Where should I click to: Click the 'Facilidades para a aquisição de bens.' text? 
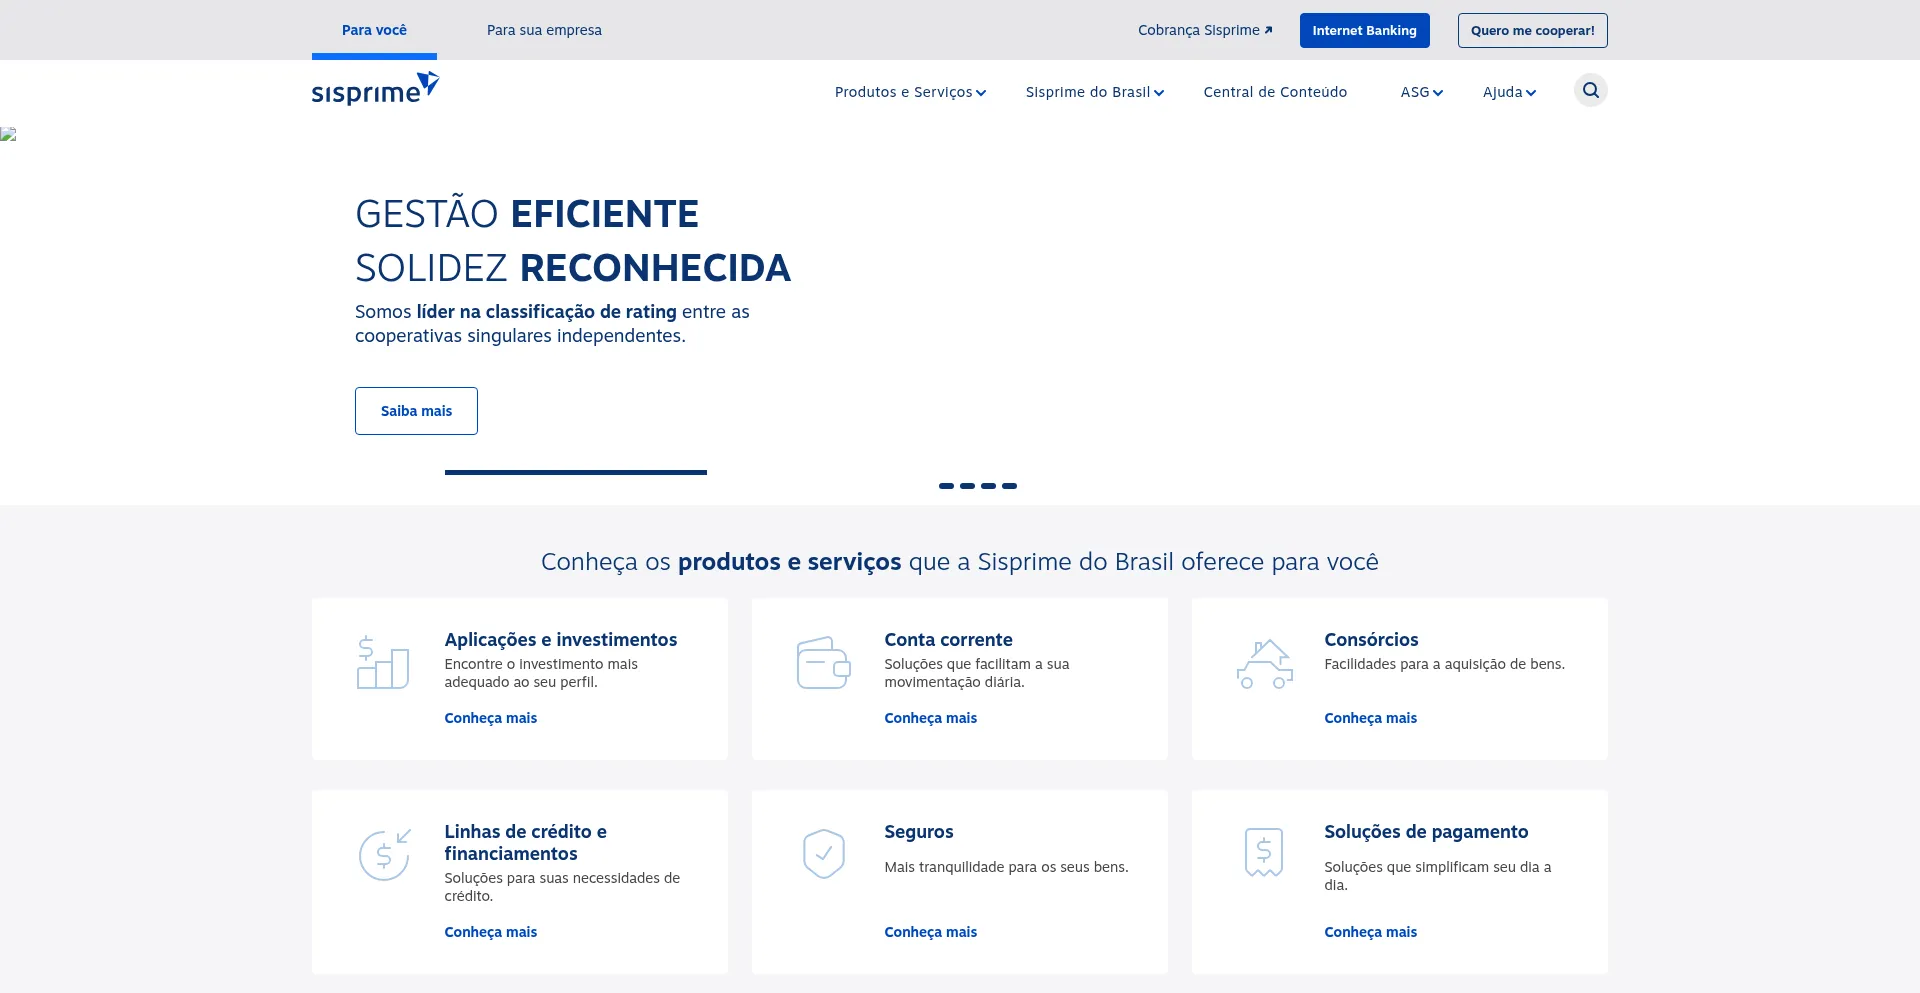tap(1444, 664)
